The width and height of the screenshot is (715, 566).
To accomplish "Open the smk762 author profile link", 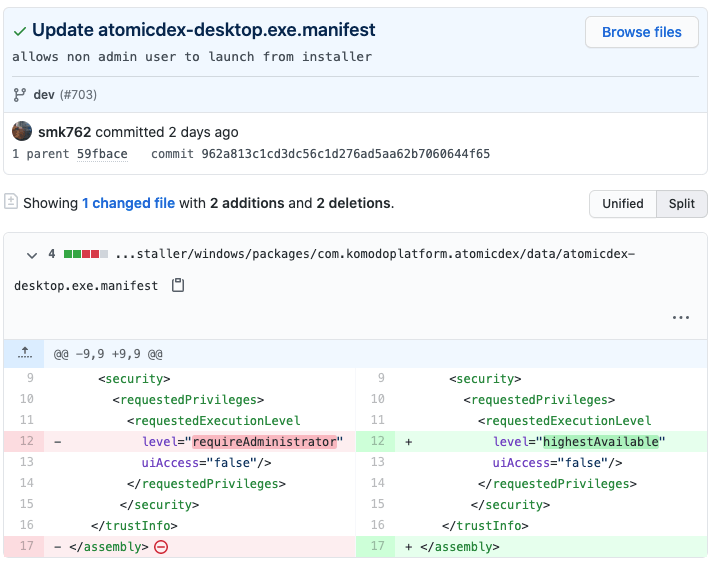I will click(x=65, y=132).
